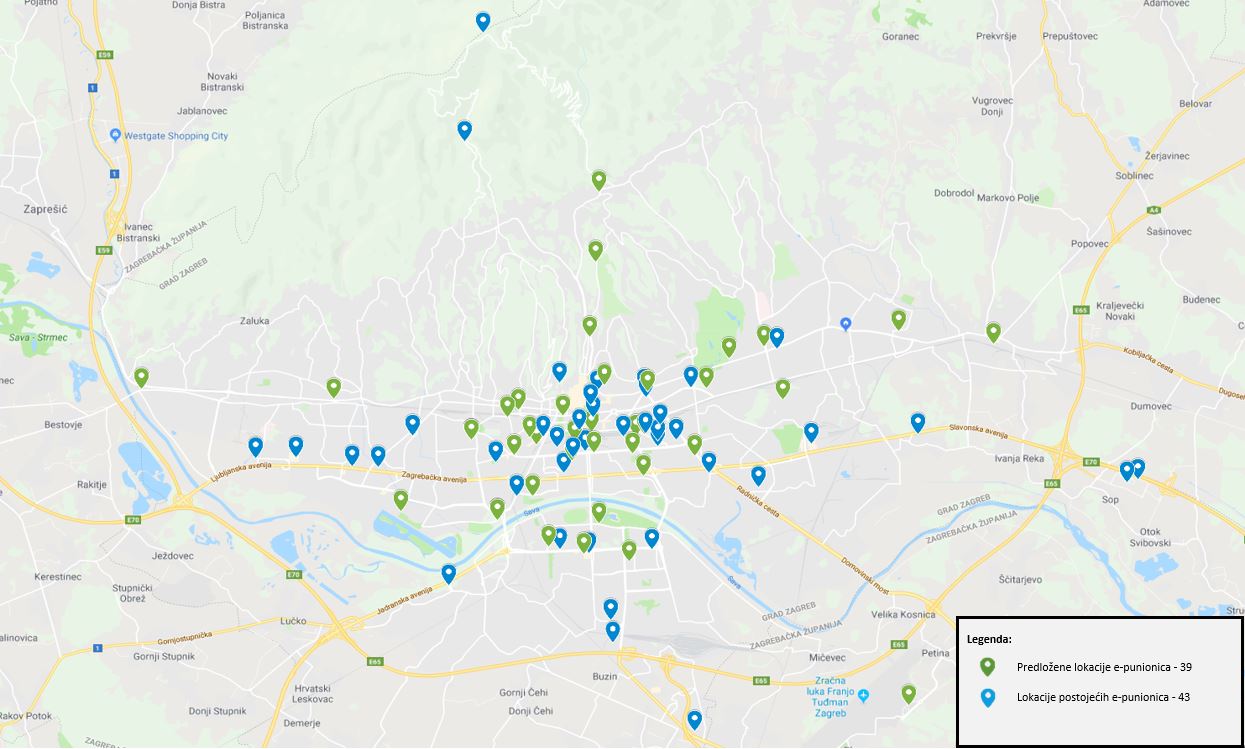Click the Zaprešić town label

tap(45, 210)
